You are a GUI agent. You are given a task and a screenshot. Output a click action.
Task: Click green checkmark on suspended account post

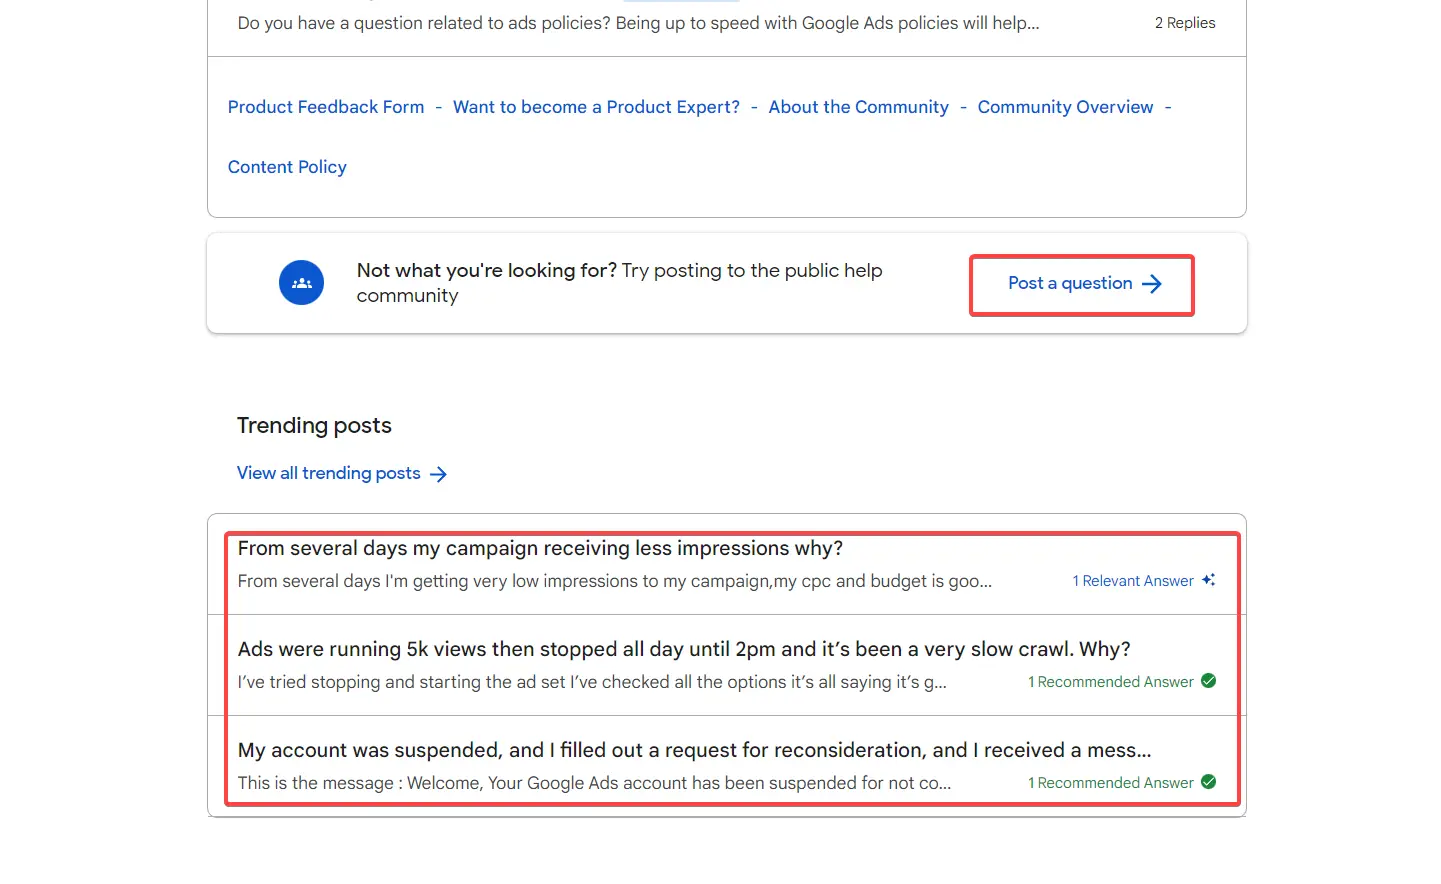point(1208,782)
